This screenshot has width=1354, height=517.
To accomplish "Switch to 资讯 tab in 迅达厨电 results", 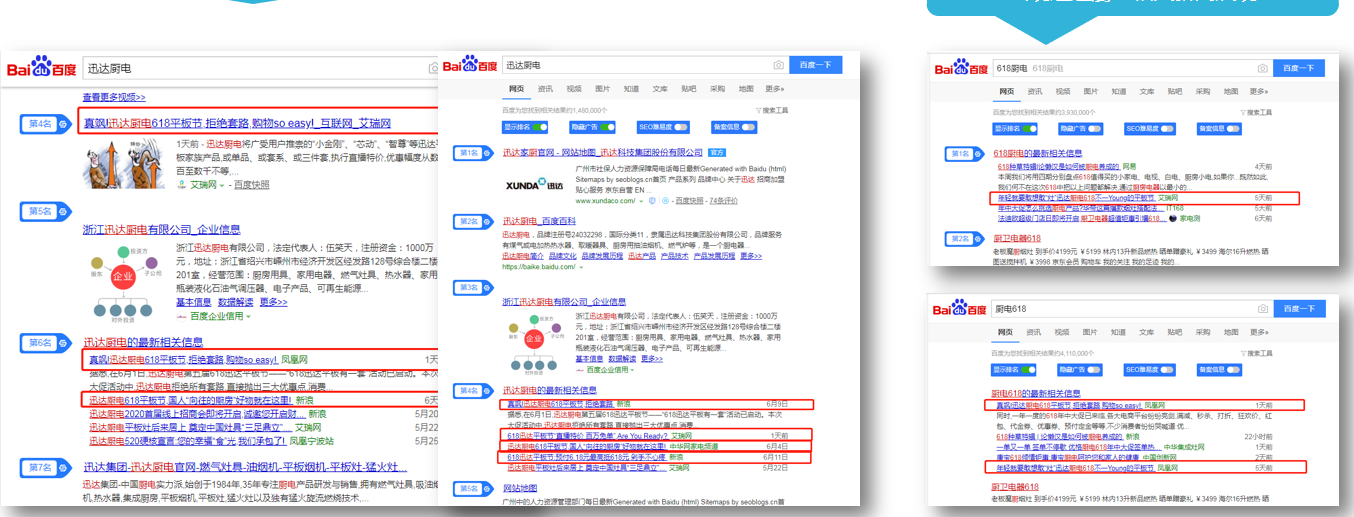I will pyautogui.click(x=546, y=88).
